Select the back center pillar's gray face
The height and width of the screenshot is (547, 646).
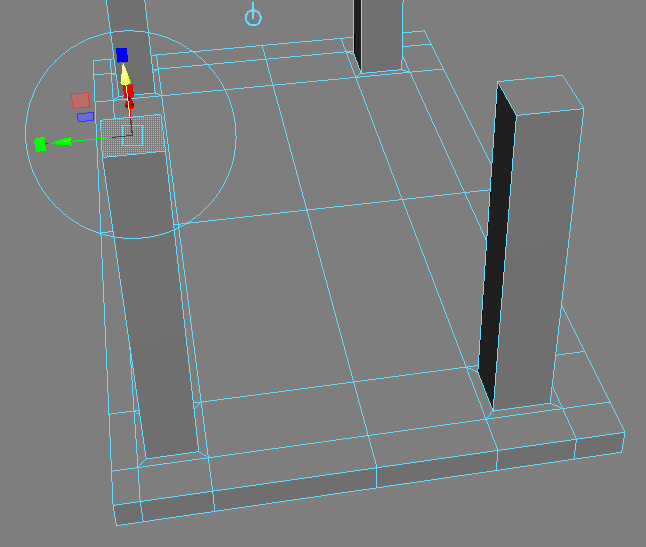(380, 35)
